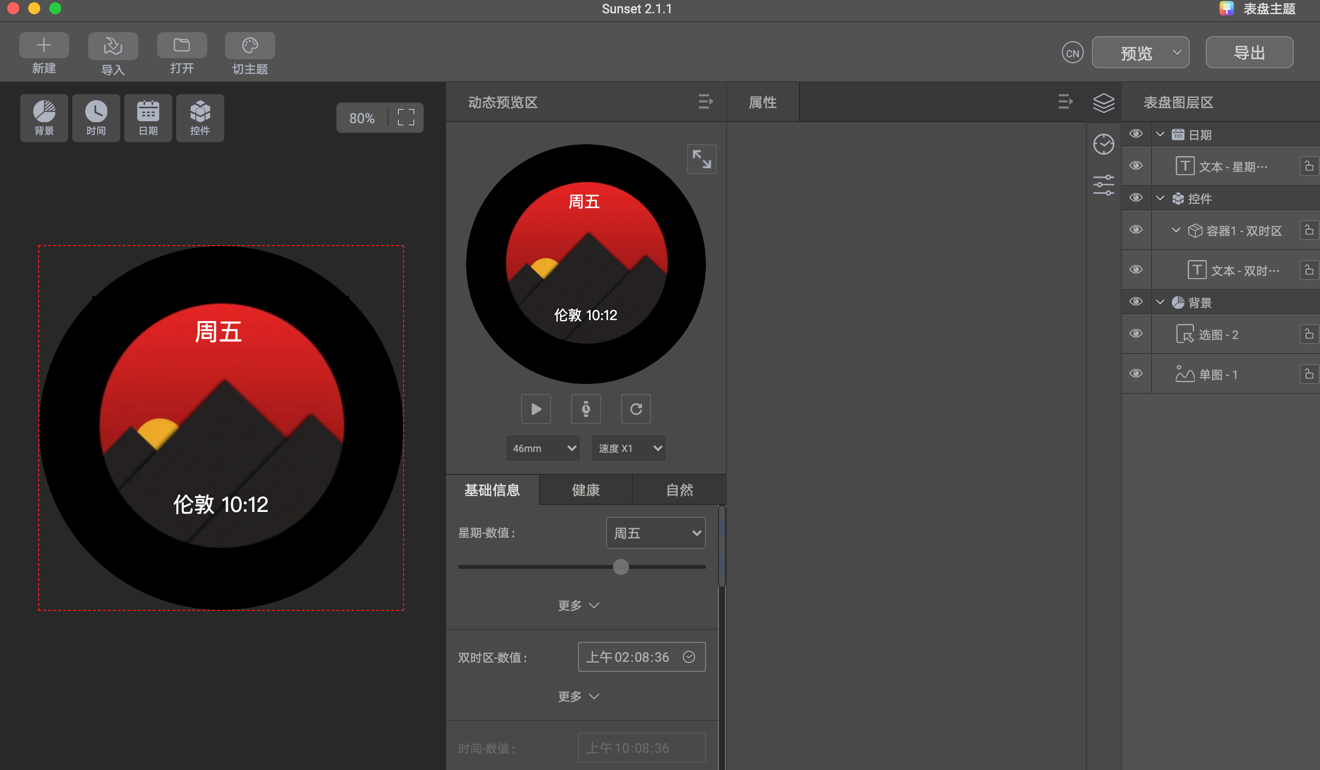Toggle visibility of the 单图 - 1 layer
Image resolution: width=1320 pixels, height=770 pixels.
coord(1135,373)
